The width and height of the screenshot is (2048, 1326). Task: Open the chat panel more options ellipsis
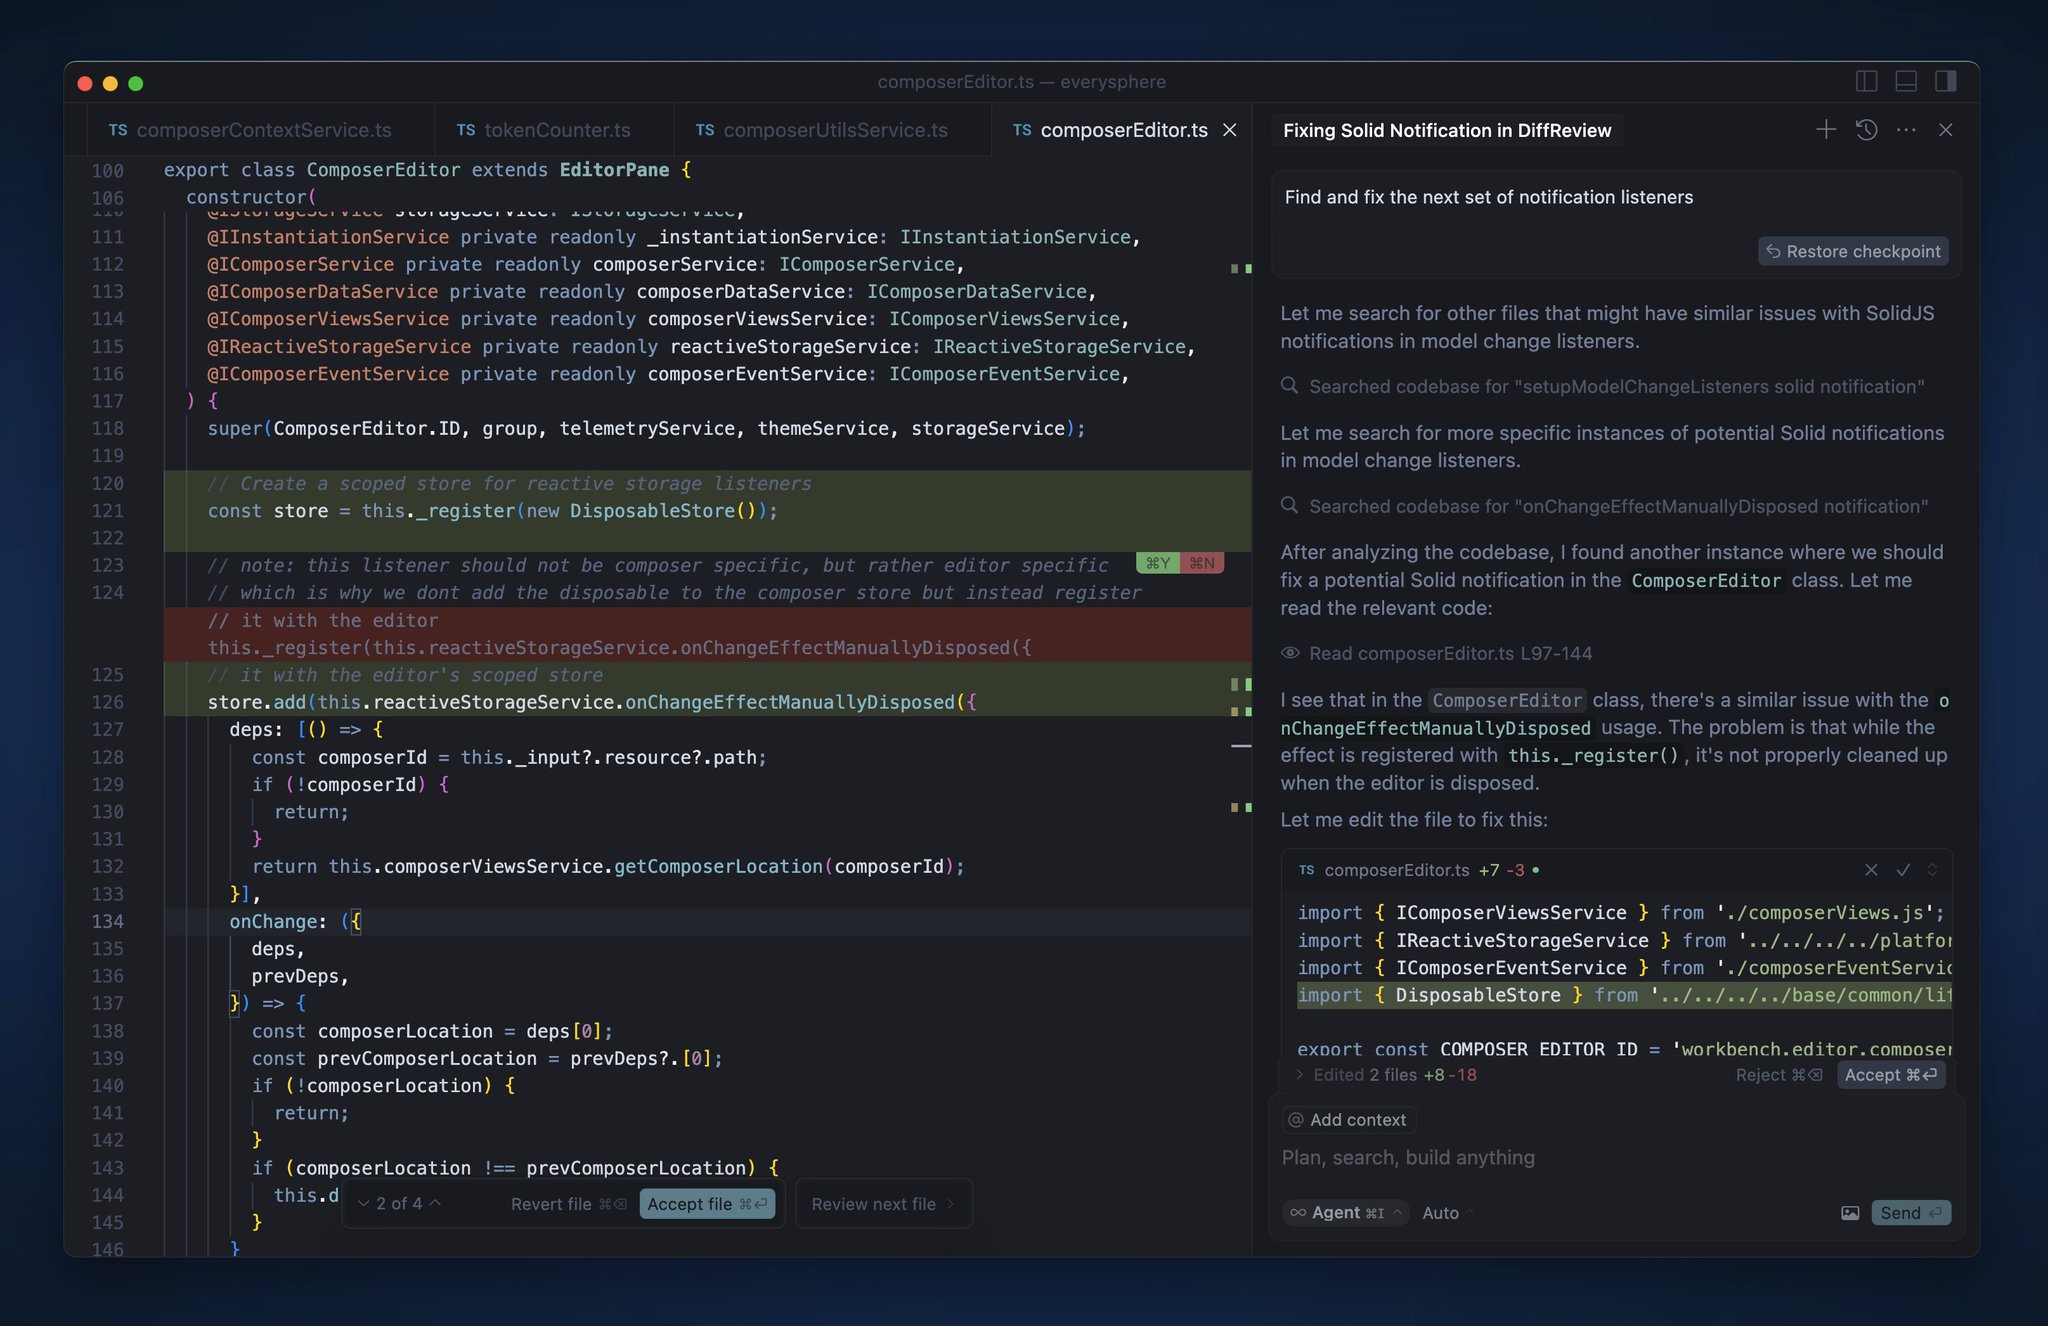coord(1906,130)
